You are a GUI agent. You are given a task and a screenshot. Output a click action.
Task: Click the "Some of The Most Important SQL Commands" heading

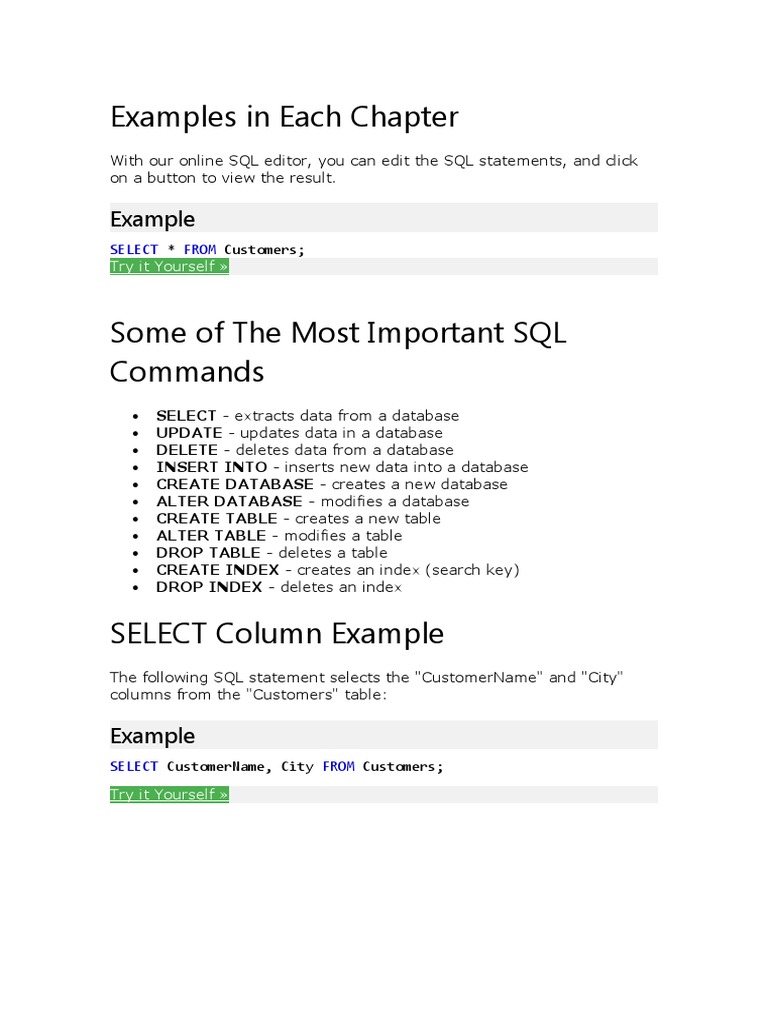click(x=338, y=351)
